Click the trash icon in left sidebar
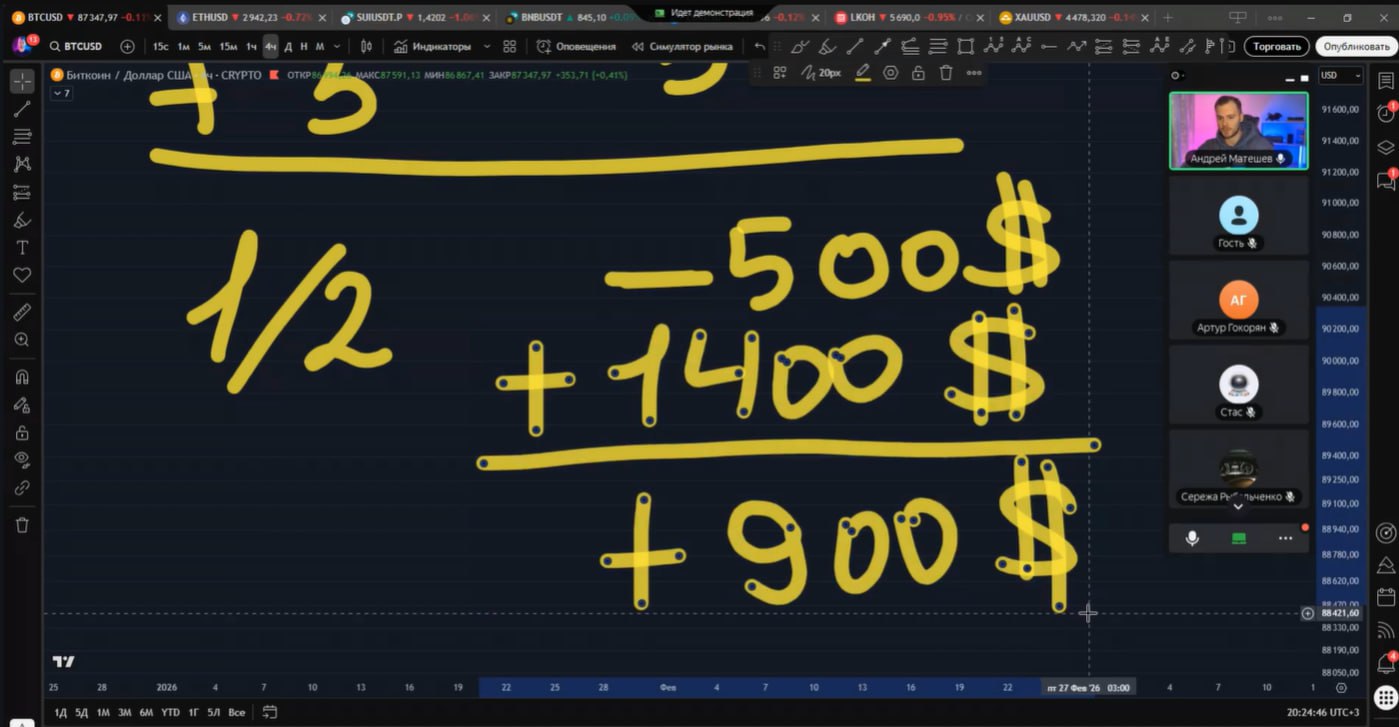 (x=22, y=525)
